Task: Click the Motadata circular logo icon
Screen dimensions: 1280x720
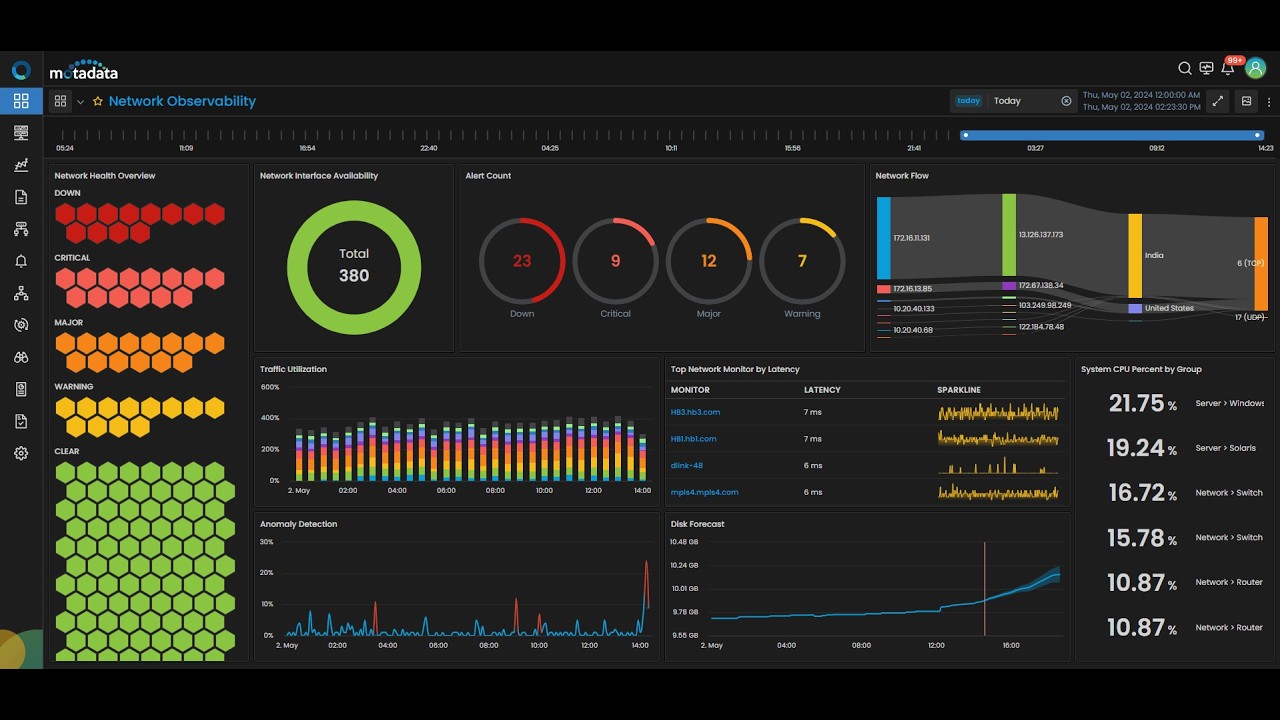Action: pos(21,71)
